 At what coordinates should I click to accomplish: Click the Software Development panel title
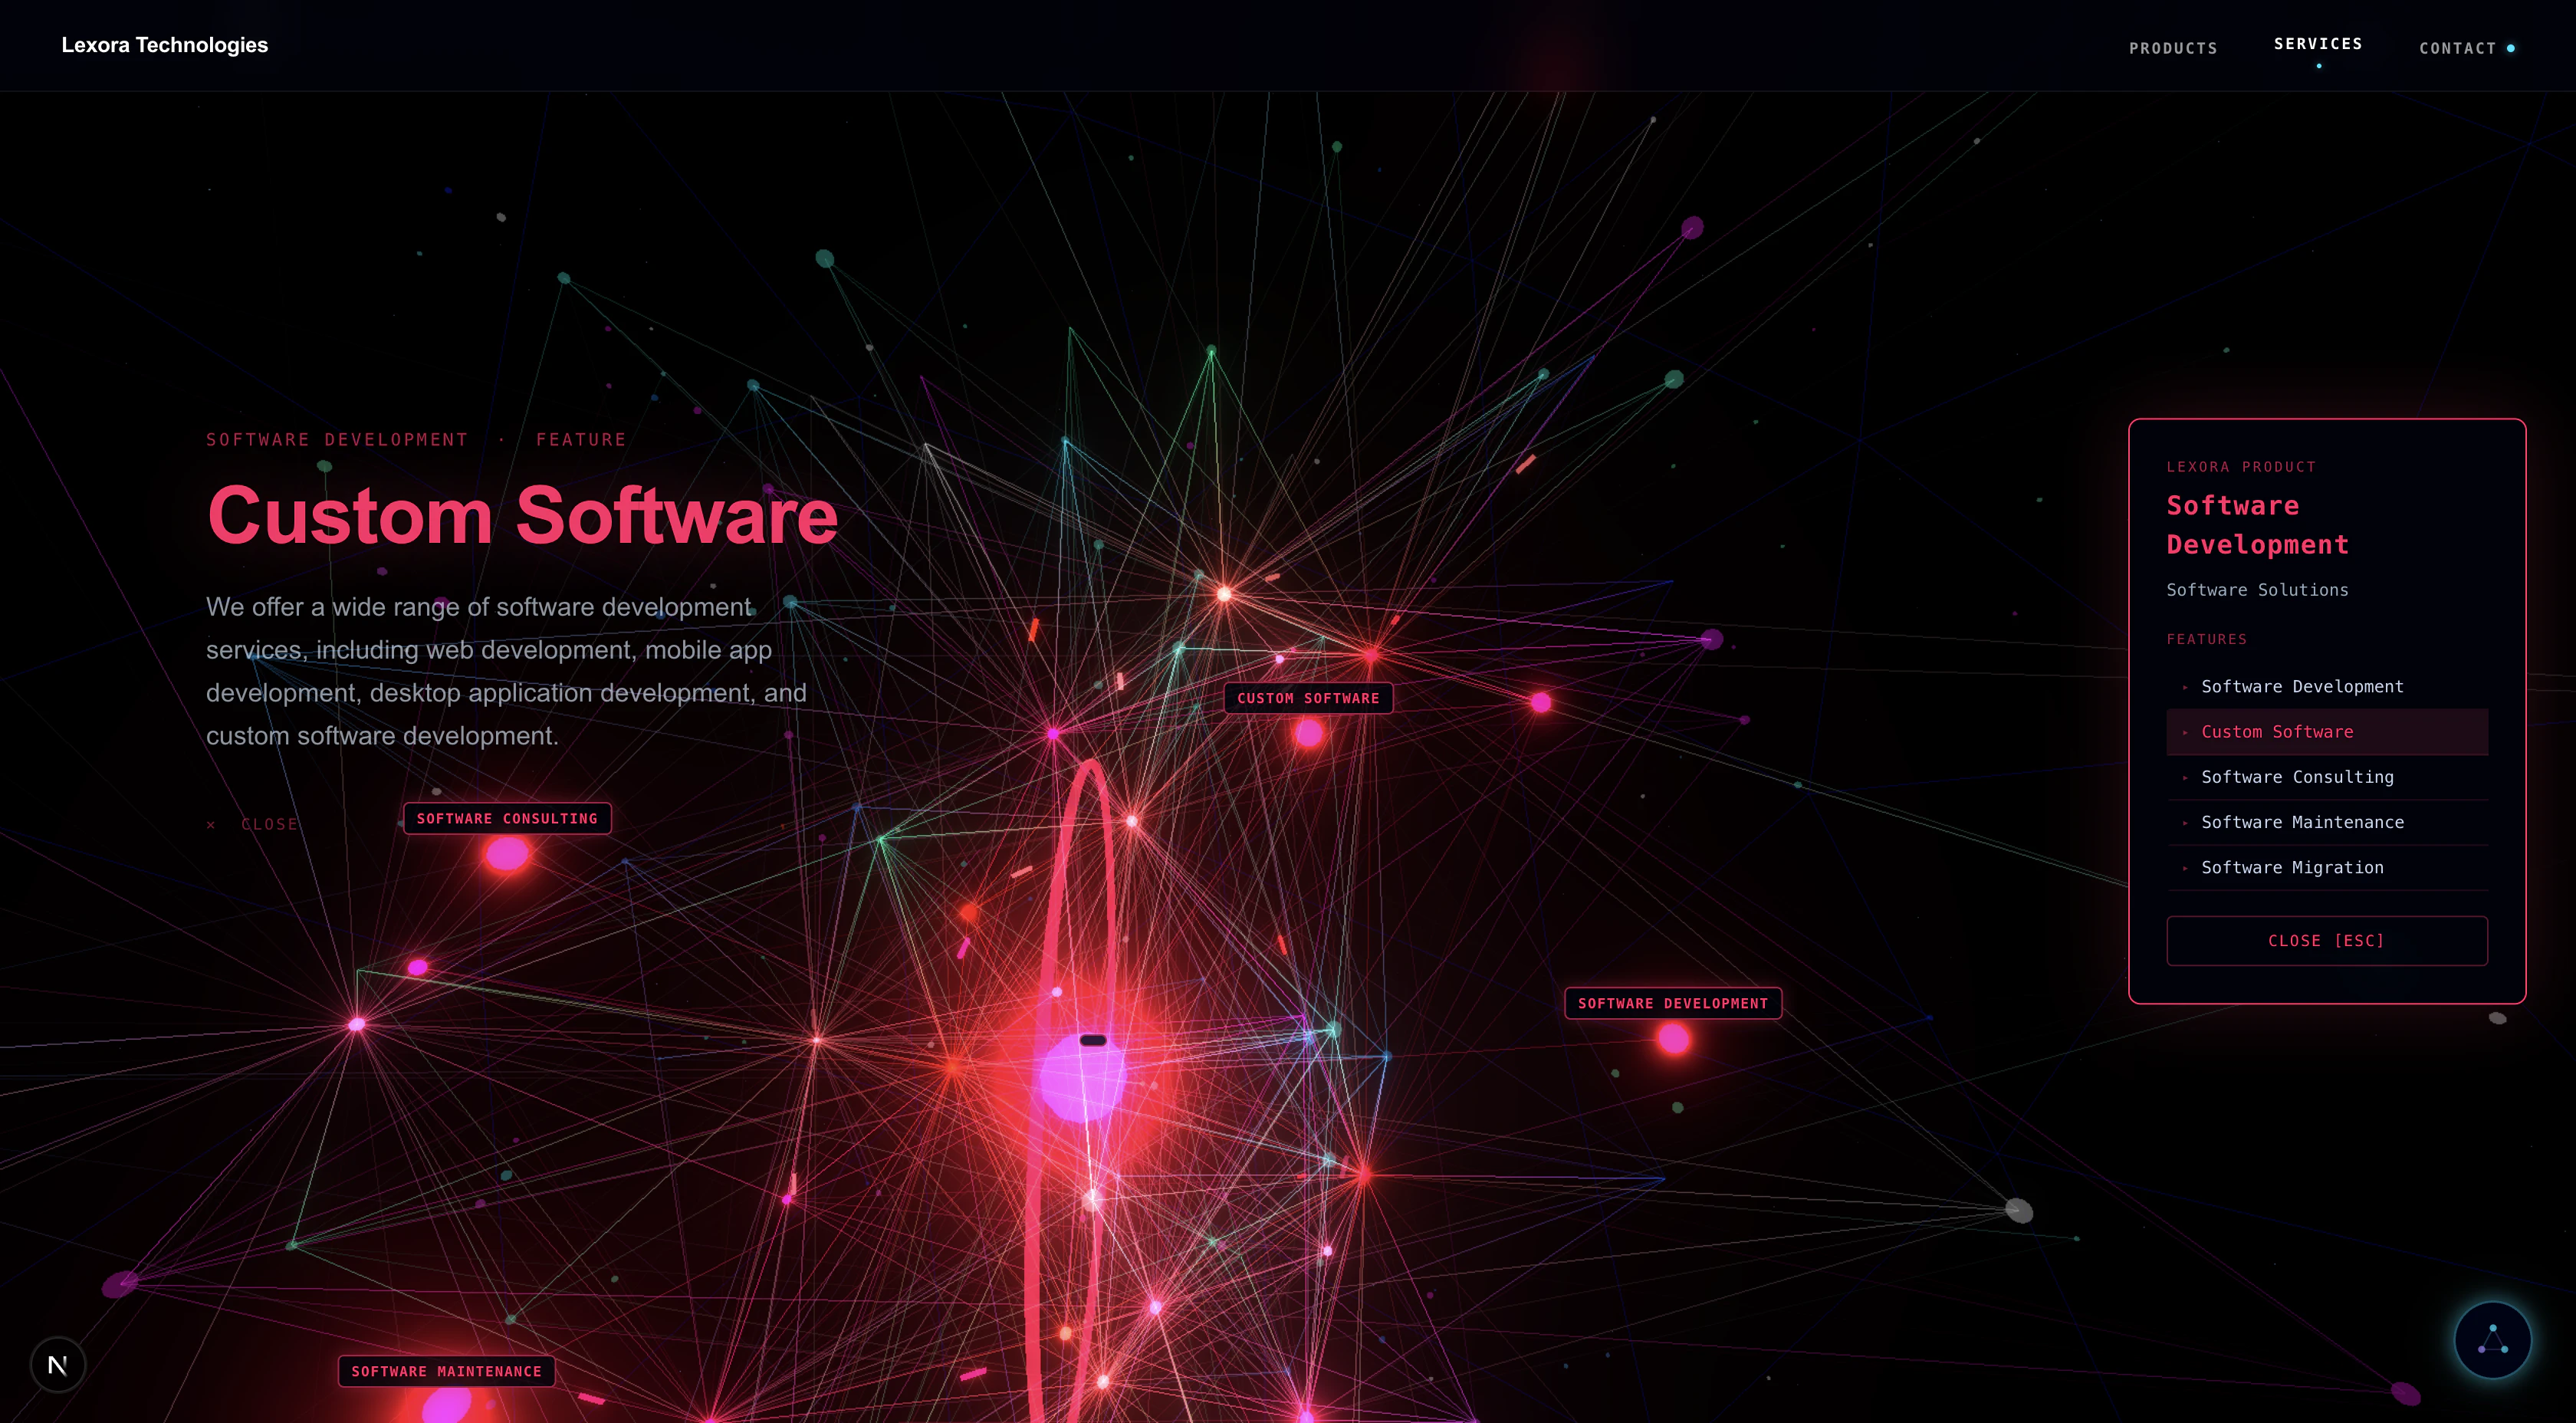[2257, 525]
